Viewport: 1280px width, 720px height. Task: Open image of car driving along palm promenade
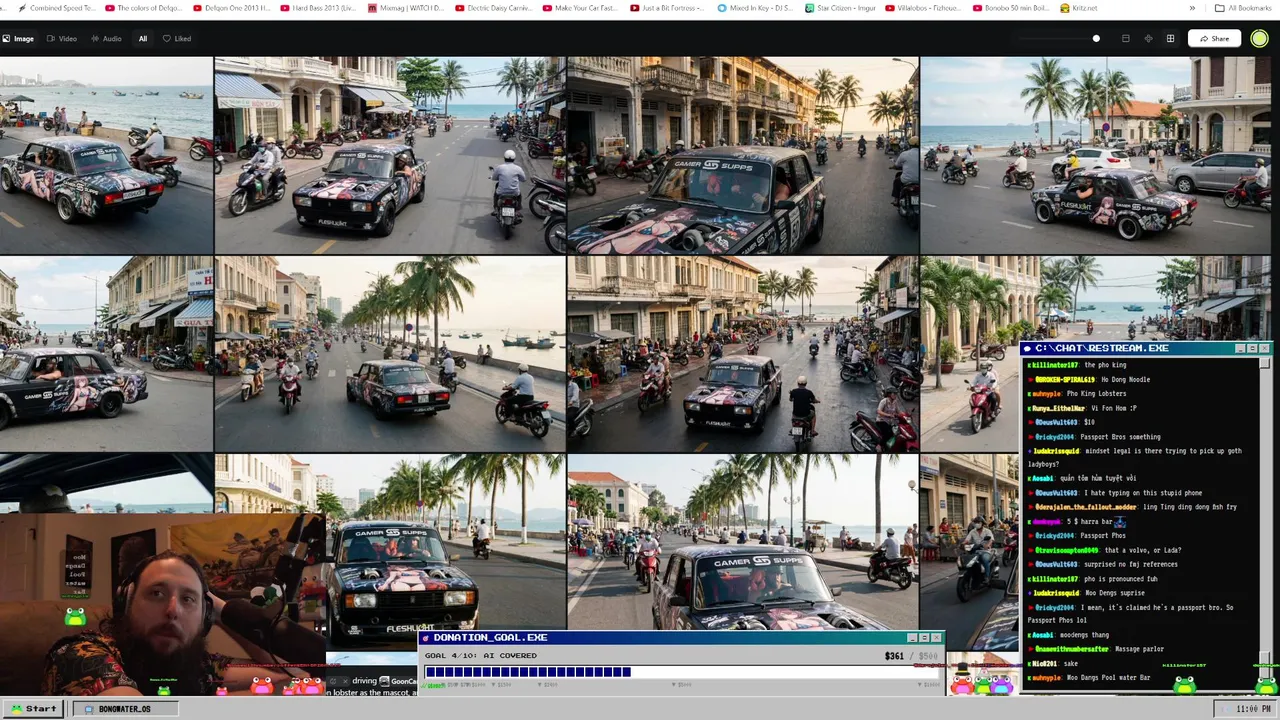click(x=390, y=354)
